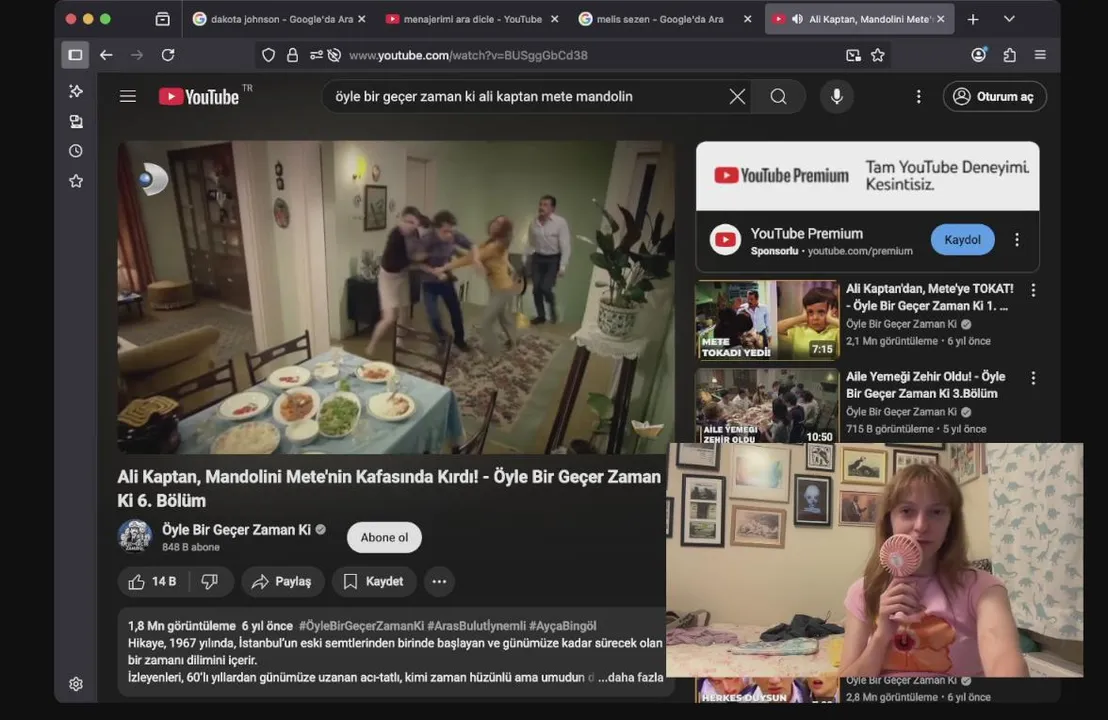Open bookmarks star in sidebar
The image size is (1108, 720).
[76, 182]
